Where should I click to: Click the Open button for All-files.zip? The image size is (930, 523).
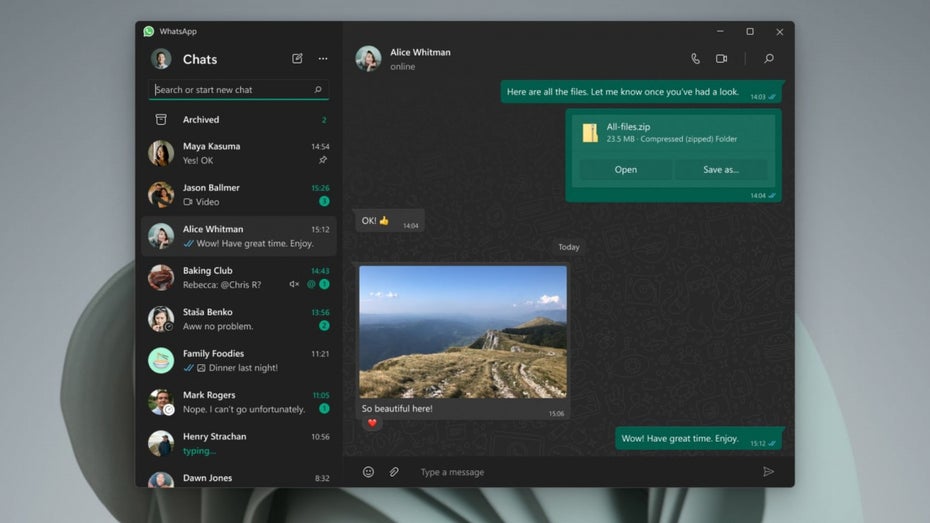626,170
